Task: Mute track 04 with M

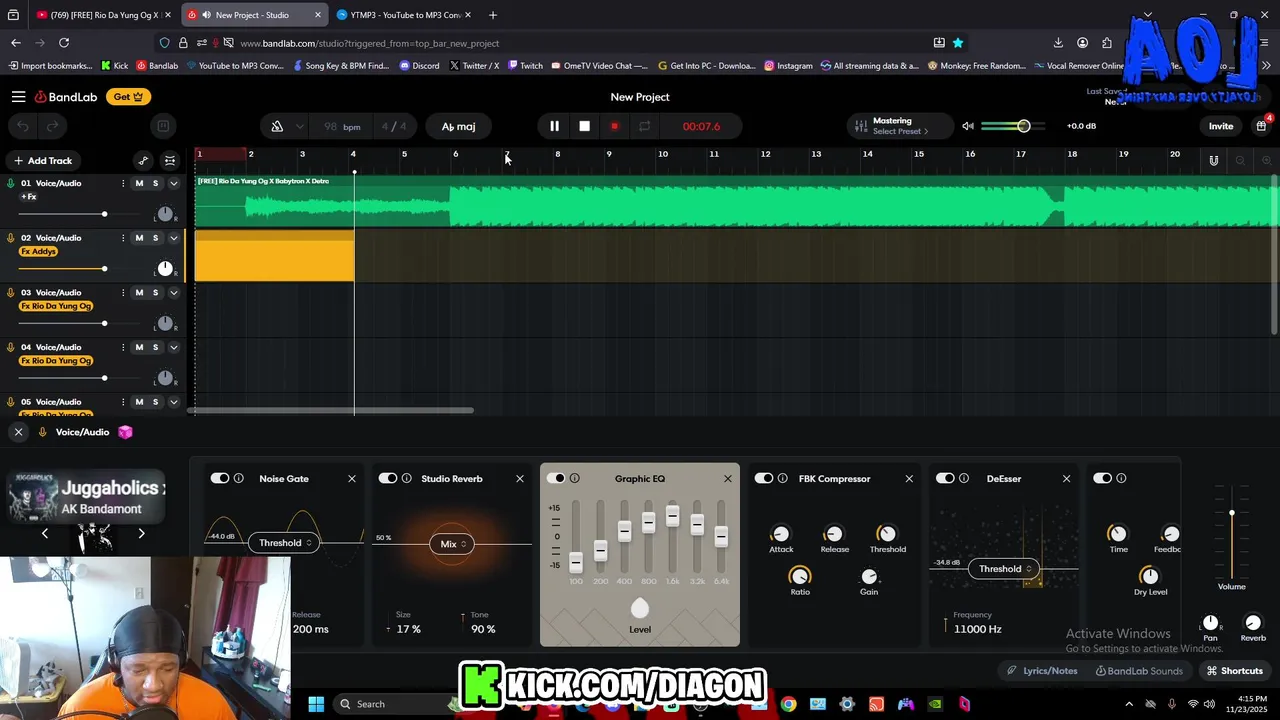Action: [x=139, y=347]
